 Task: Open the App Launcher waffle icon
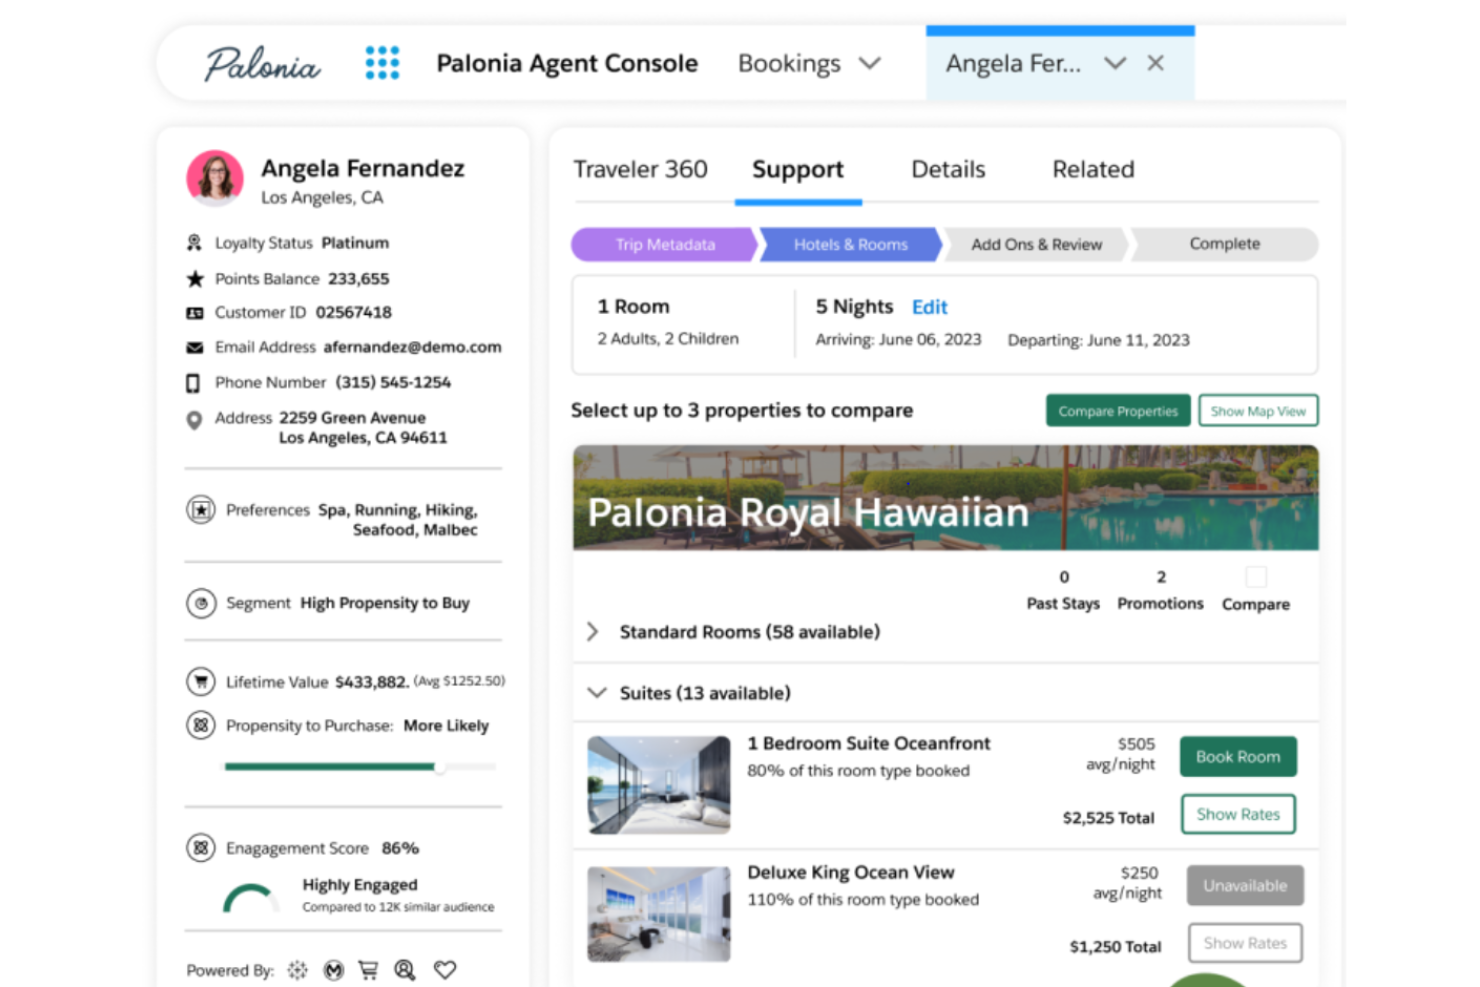coord(382,62)
